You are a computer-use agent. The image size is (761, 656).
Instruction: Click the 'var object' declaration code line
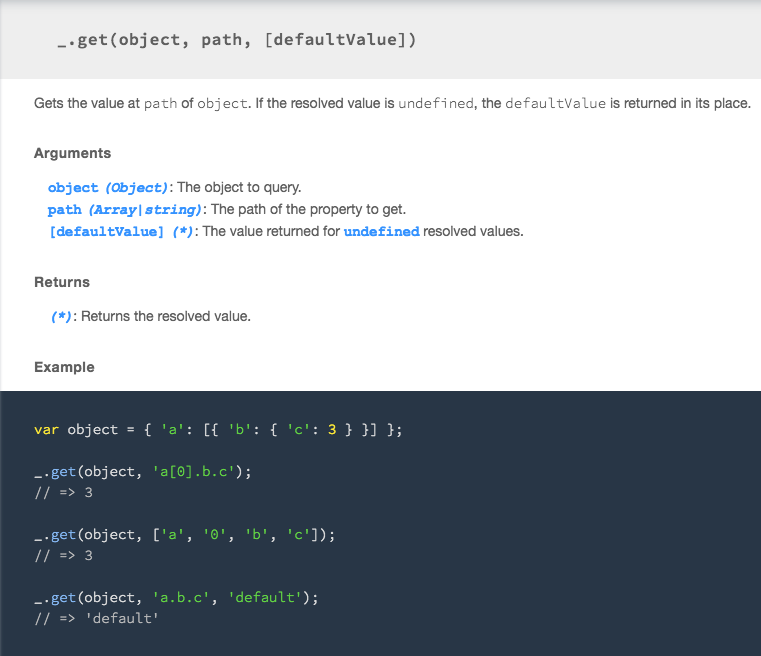click(x=218, y=429)
